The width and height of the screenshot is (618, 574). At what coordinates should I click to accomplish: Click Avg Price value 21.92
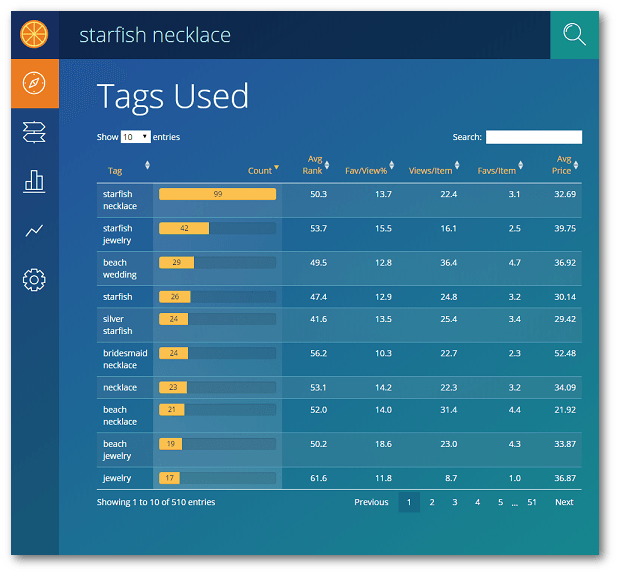pos(565,410)
